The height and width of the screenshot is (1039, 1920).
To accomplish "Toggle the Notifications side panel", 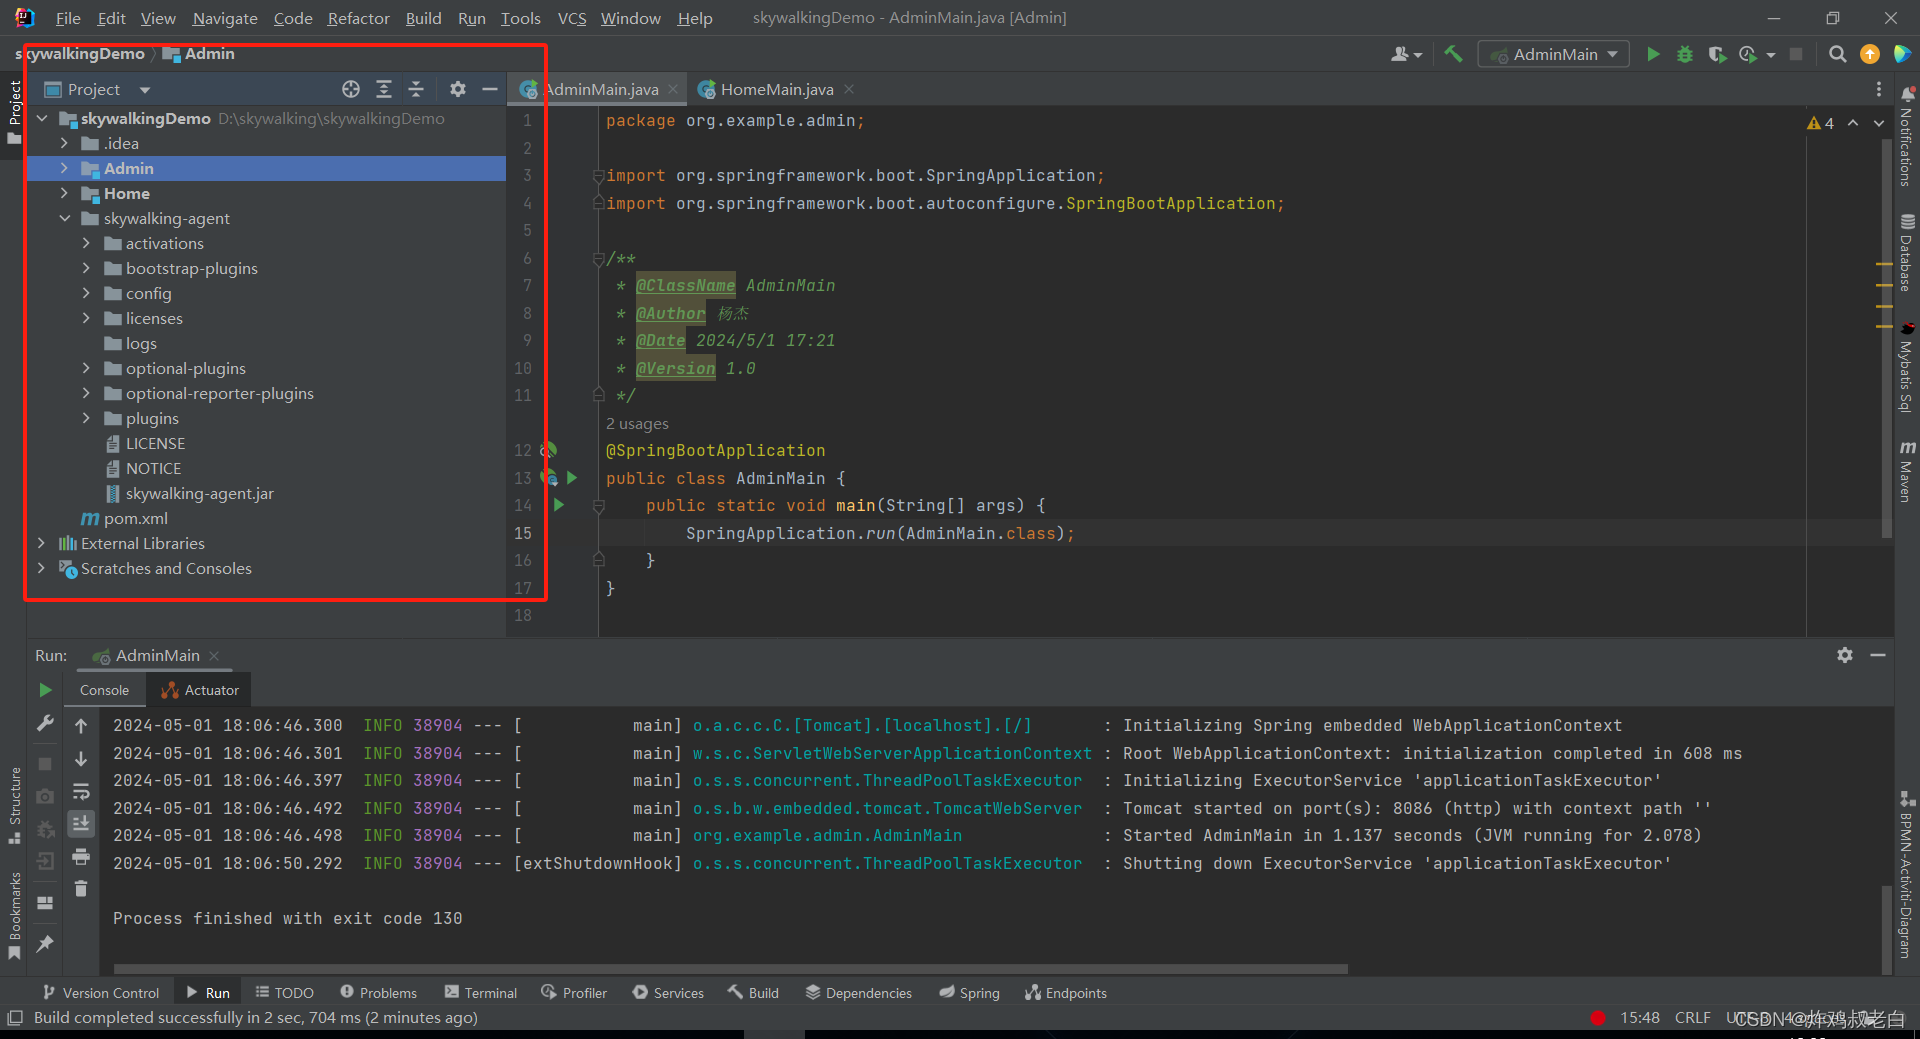I will click(x=1906, y=137).
